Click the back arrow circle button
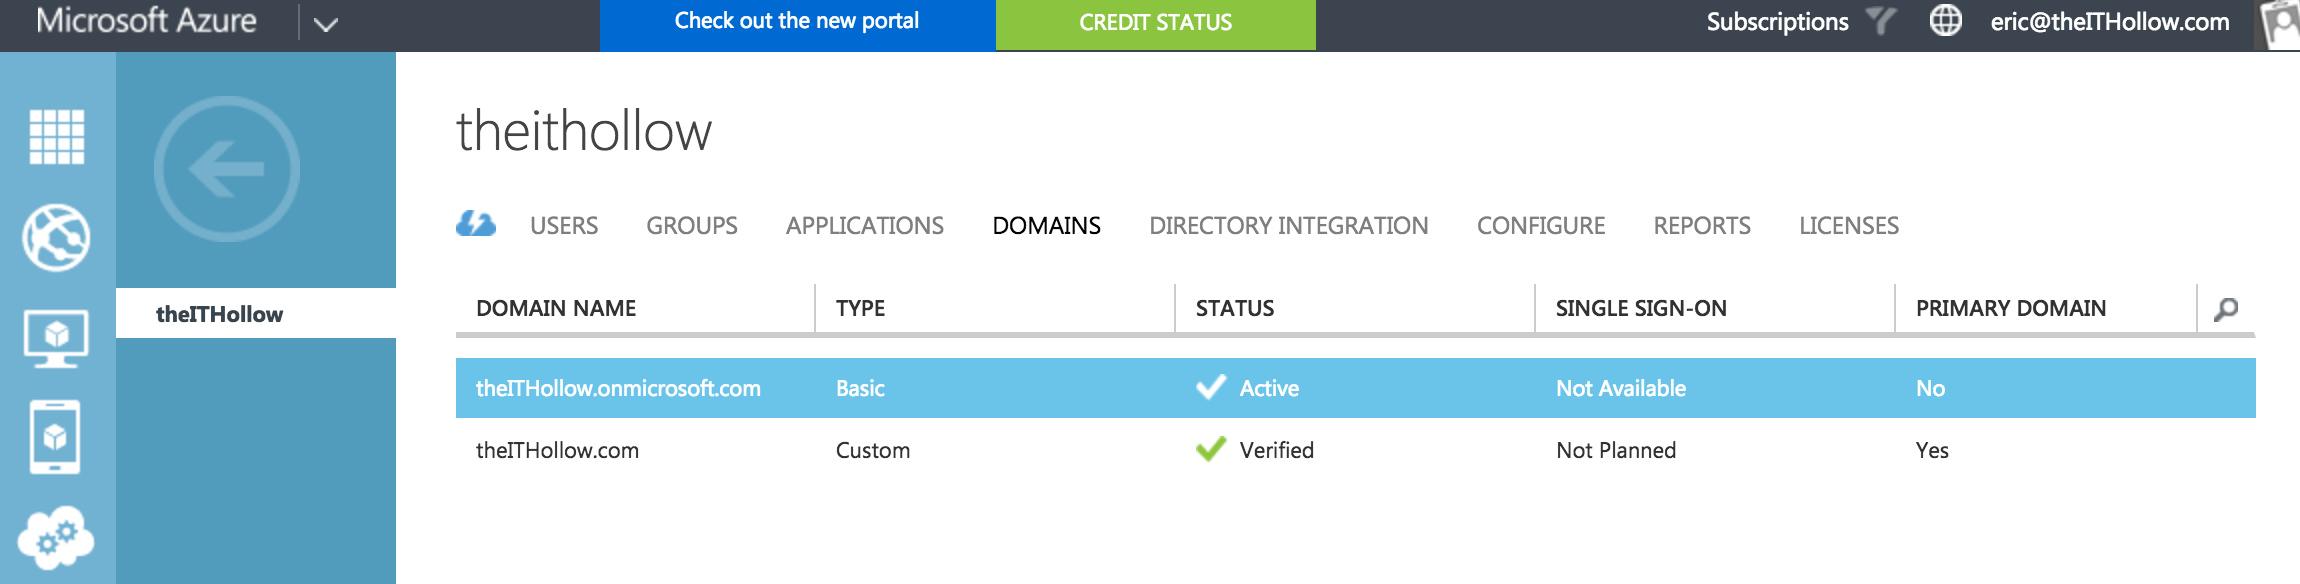 (227, 169)
